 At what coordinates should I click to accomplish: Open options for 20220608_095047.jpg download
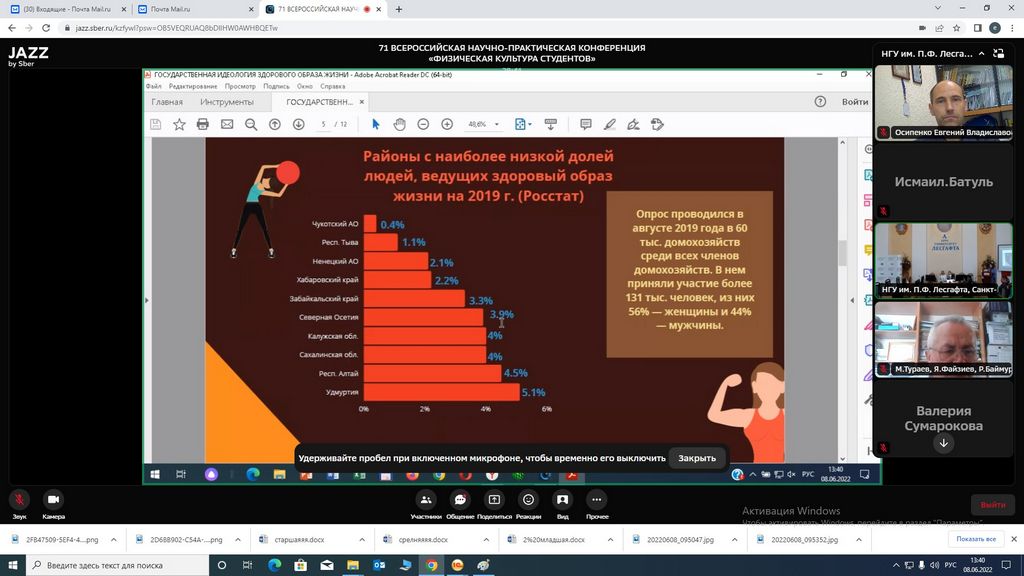pos(733,540)
